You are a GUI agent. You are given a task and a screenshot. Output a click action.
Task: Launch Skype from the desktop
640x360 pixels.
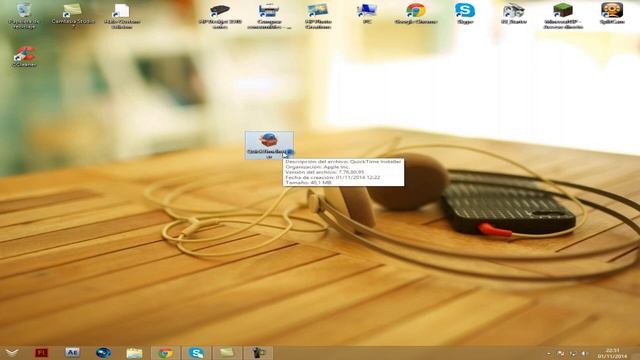[x=465, y=13]
